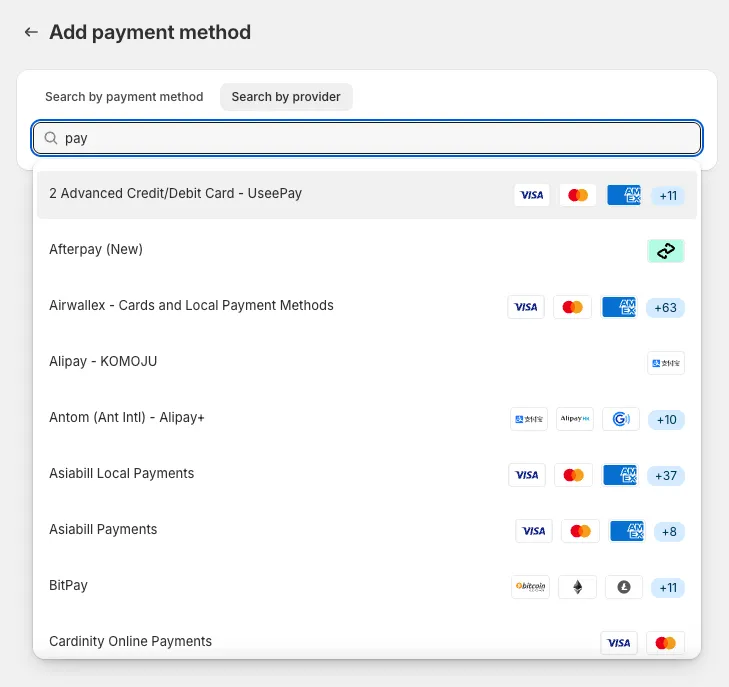Image resolution: width=729 pixels, height=687 pixels.
Task: Select the Search by provider tab
Action: pyautogui.click(x=286, y=97)
